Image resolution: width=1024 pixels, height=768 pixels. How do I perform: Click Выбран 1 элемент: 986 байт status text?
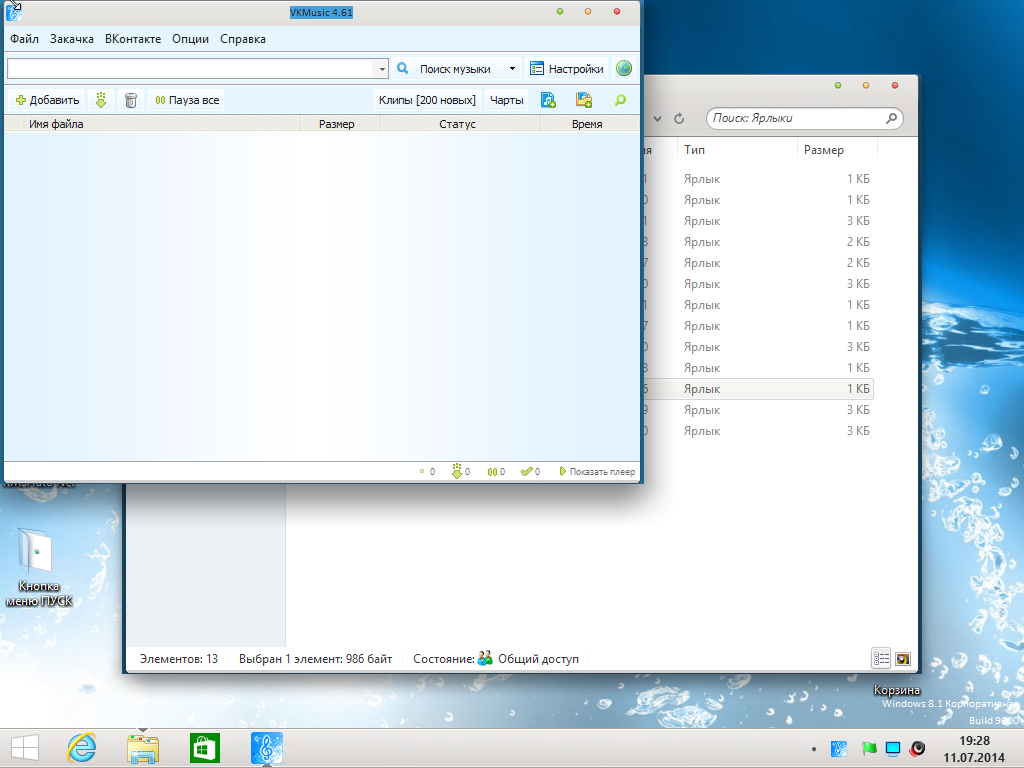point(315,659)
